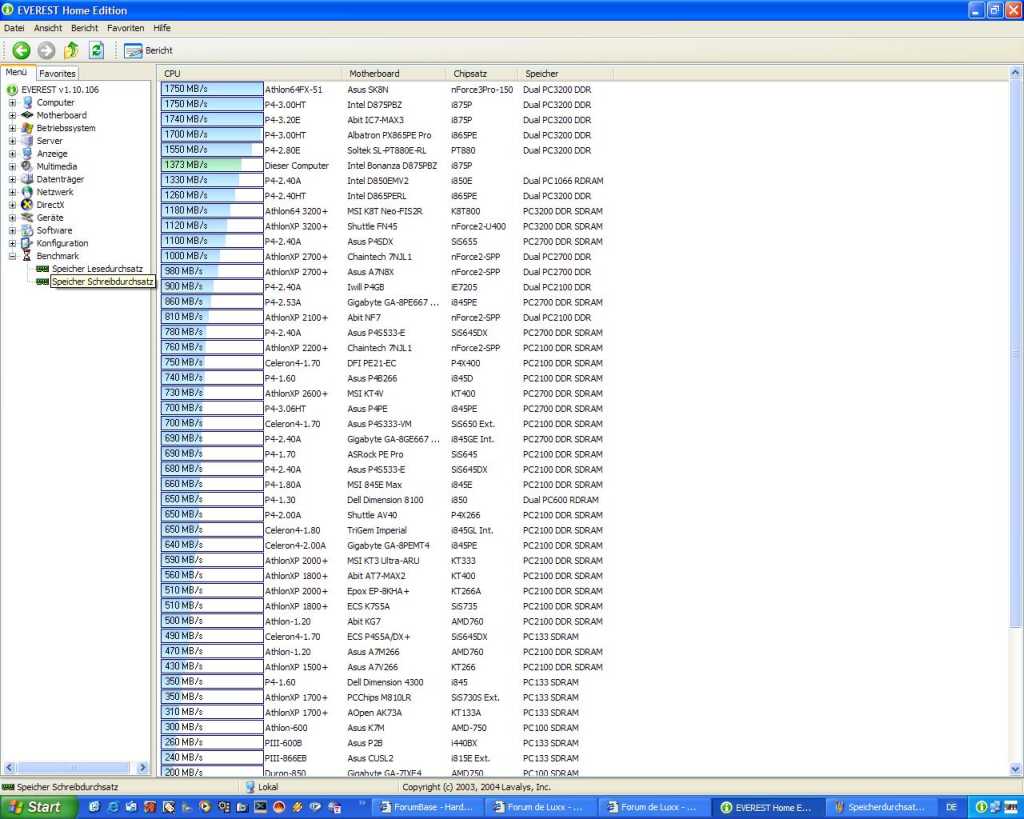Click the Netzwerk tree icon
The height and width of the screenshot is (819, 1024).
pyautogui.click(x=27, y=192)
